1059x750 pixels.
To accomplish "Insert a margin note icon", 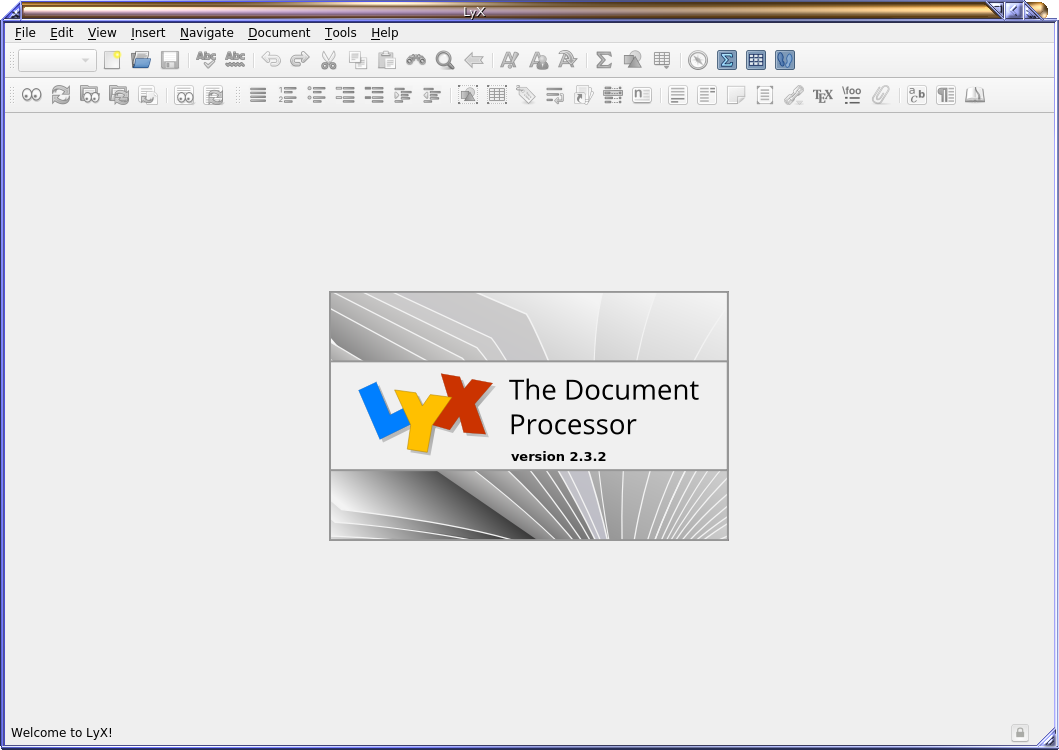I will click(707, 95).
